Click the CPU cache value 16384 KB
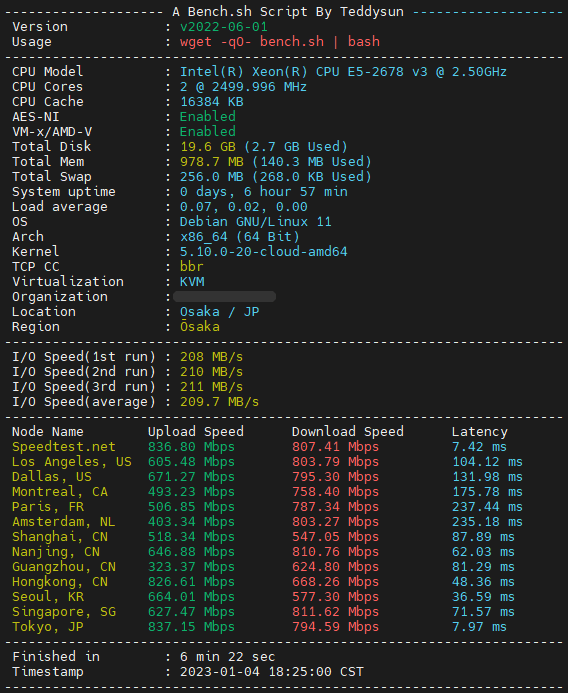This screenshot has width=568, height=693. click(212, 102)
